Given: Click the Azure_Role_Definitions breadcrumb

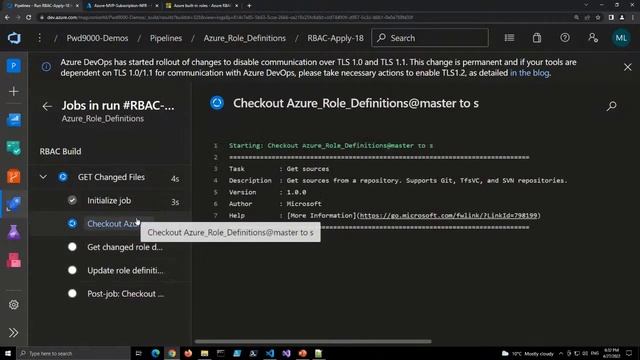Looking at the screenshot, I should tap(244, 38).
